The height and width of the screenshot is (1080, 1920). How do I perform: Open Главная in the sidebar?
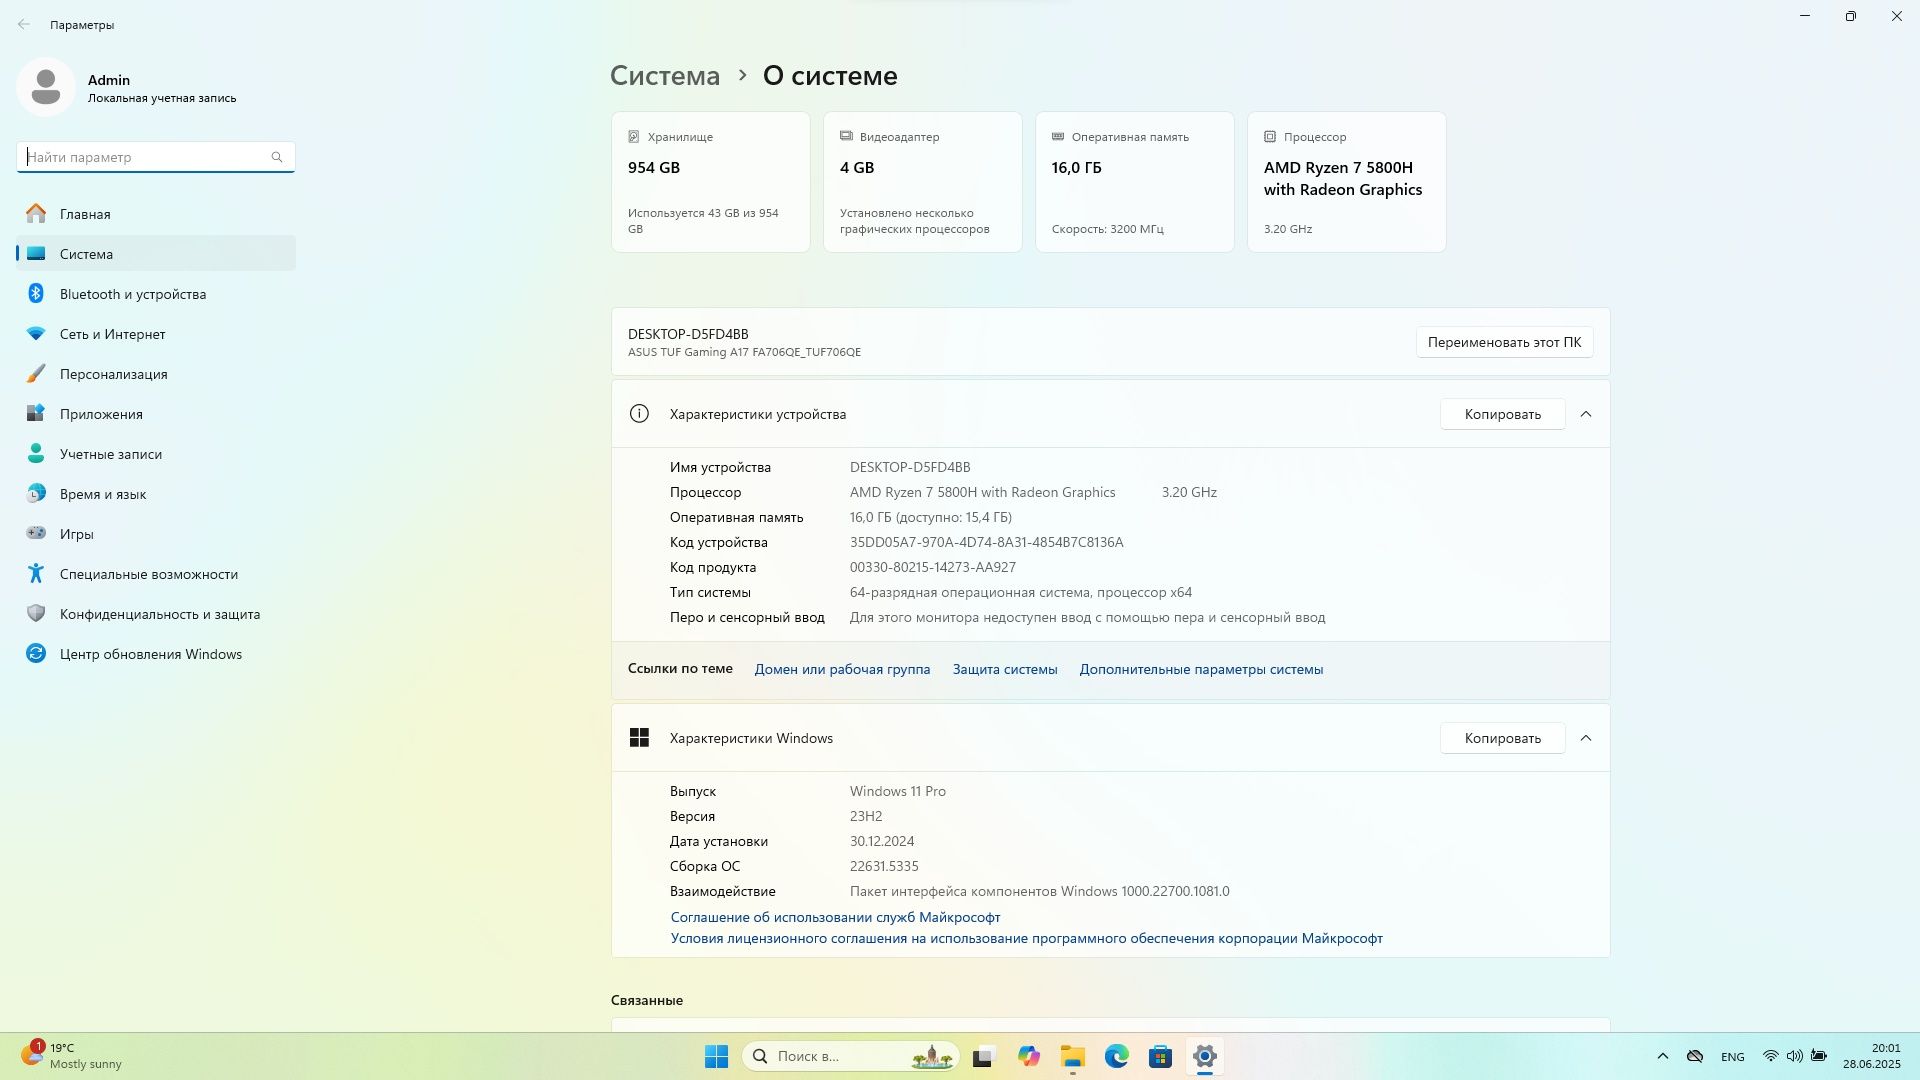click(x=156, y=214)
